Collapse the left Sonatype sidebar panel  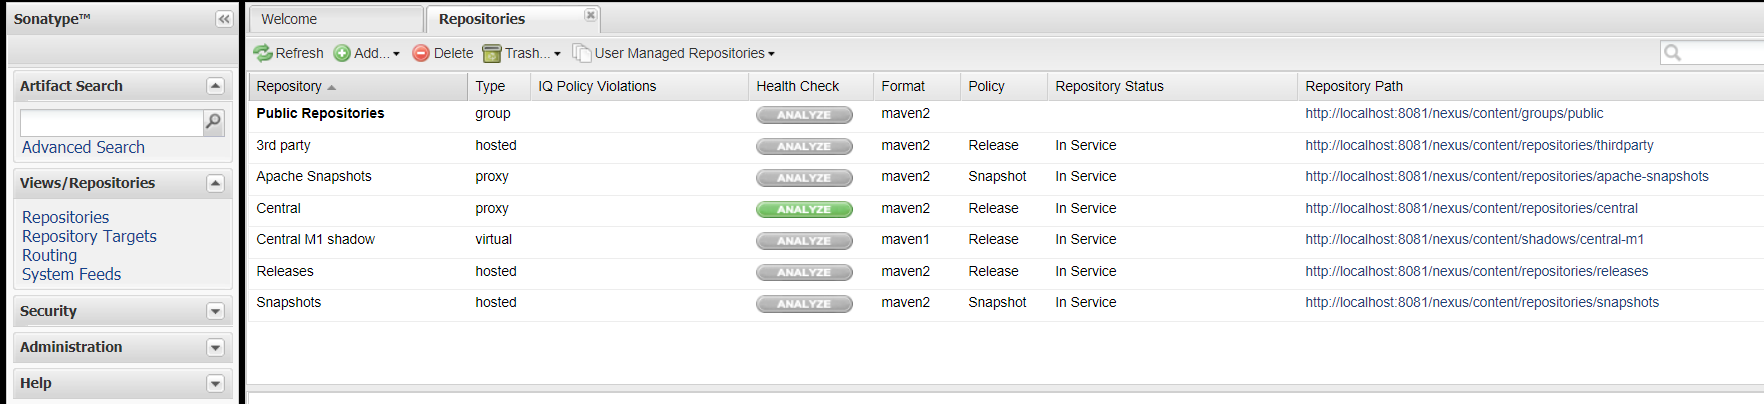224,19
